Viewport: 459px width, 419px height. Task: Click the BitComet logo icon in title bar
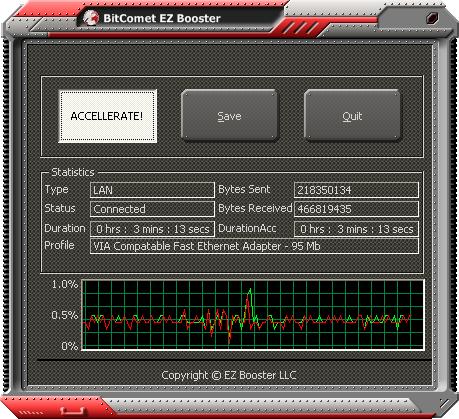pyautogui.click(x=91, y=18)
